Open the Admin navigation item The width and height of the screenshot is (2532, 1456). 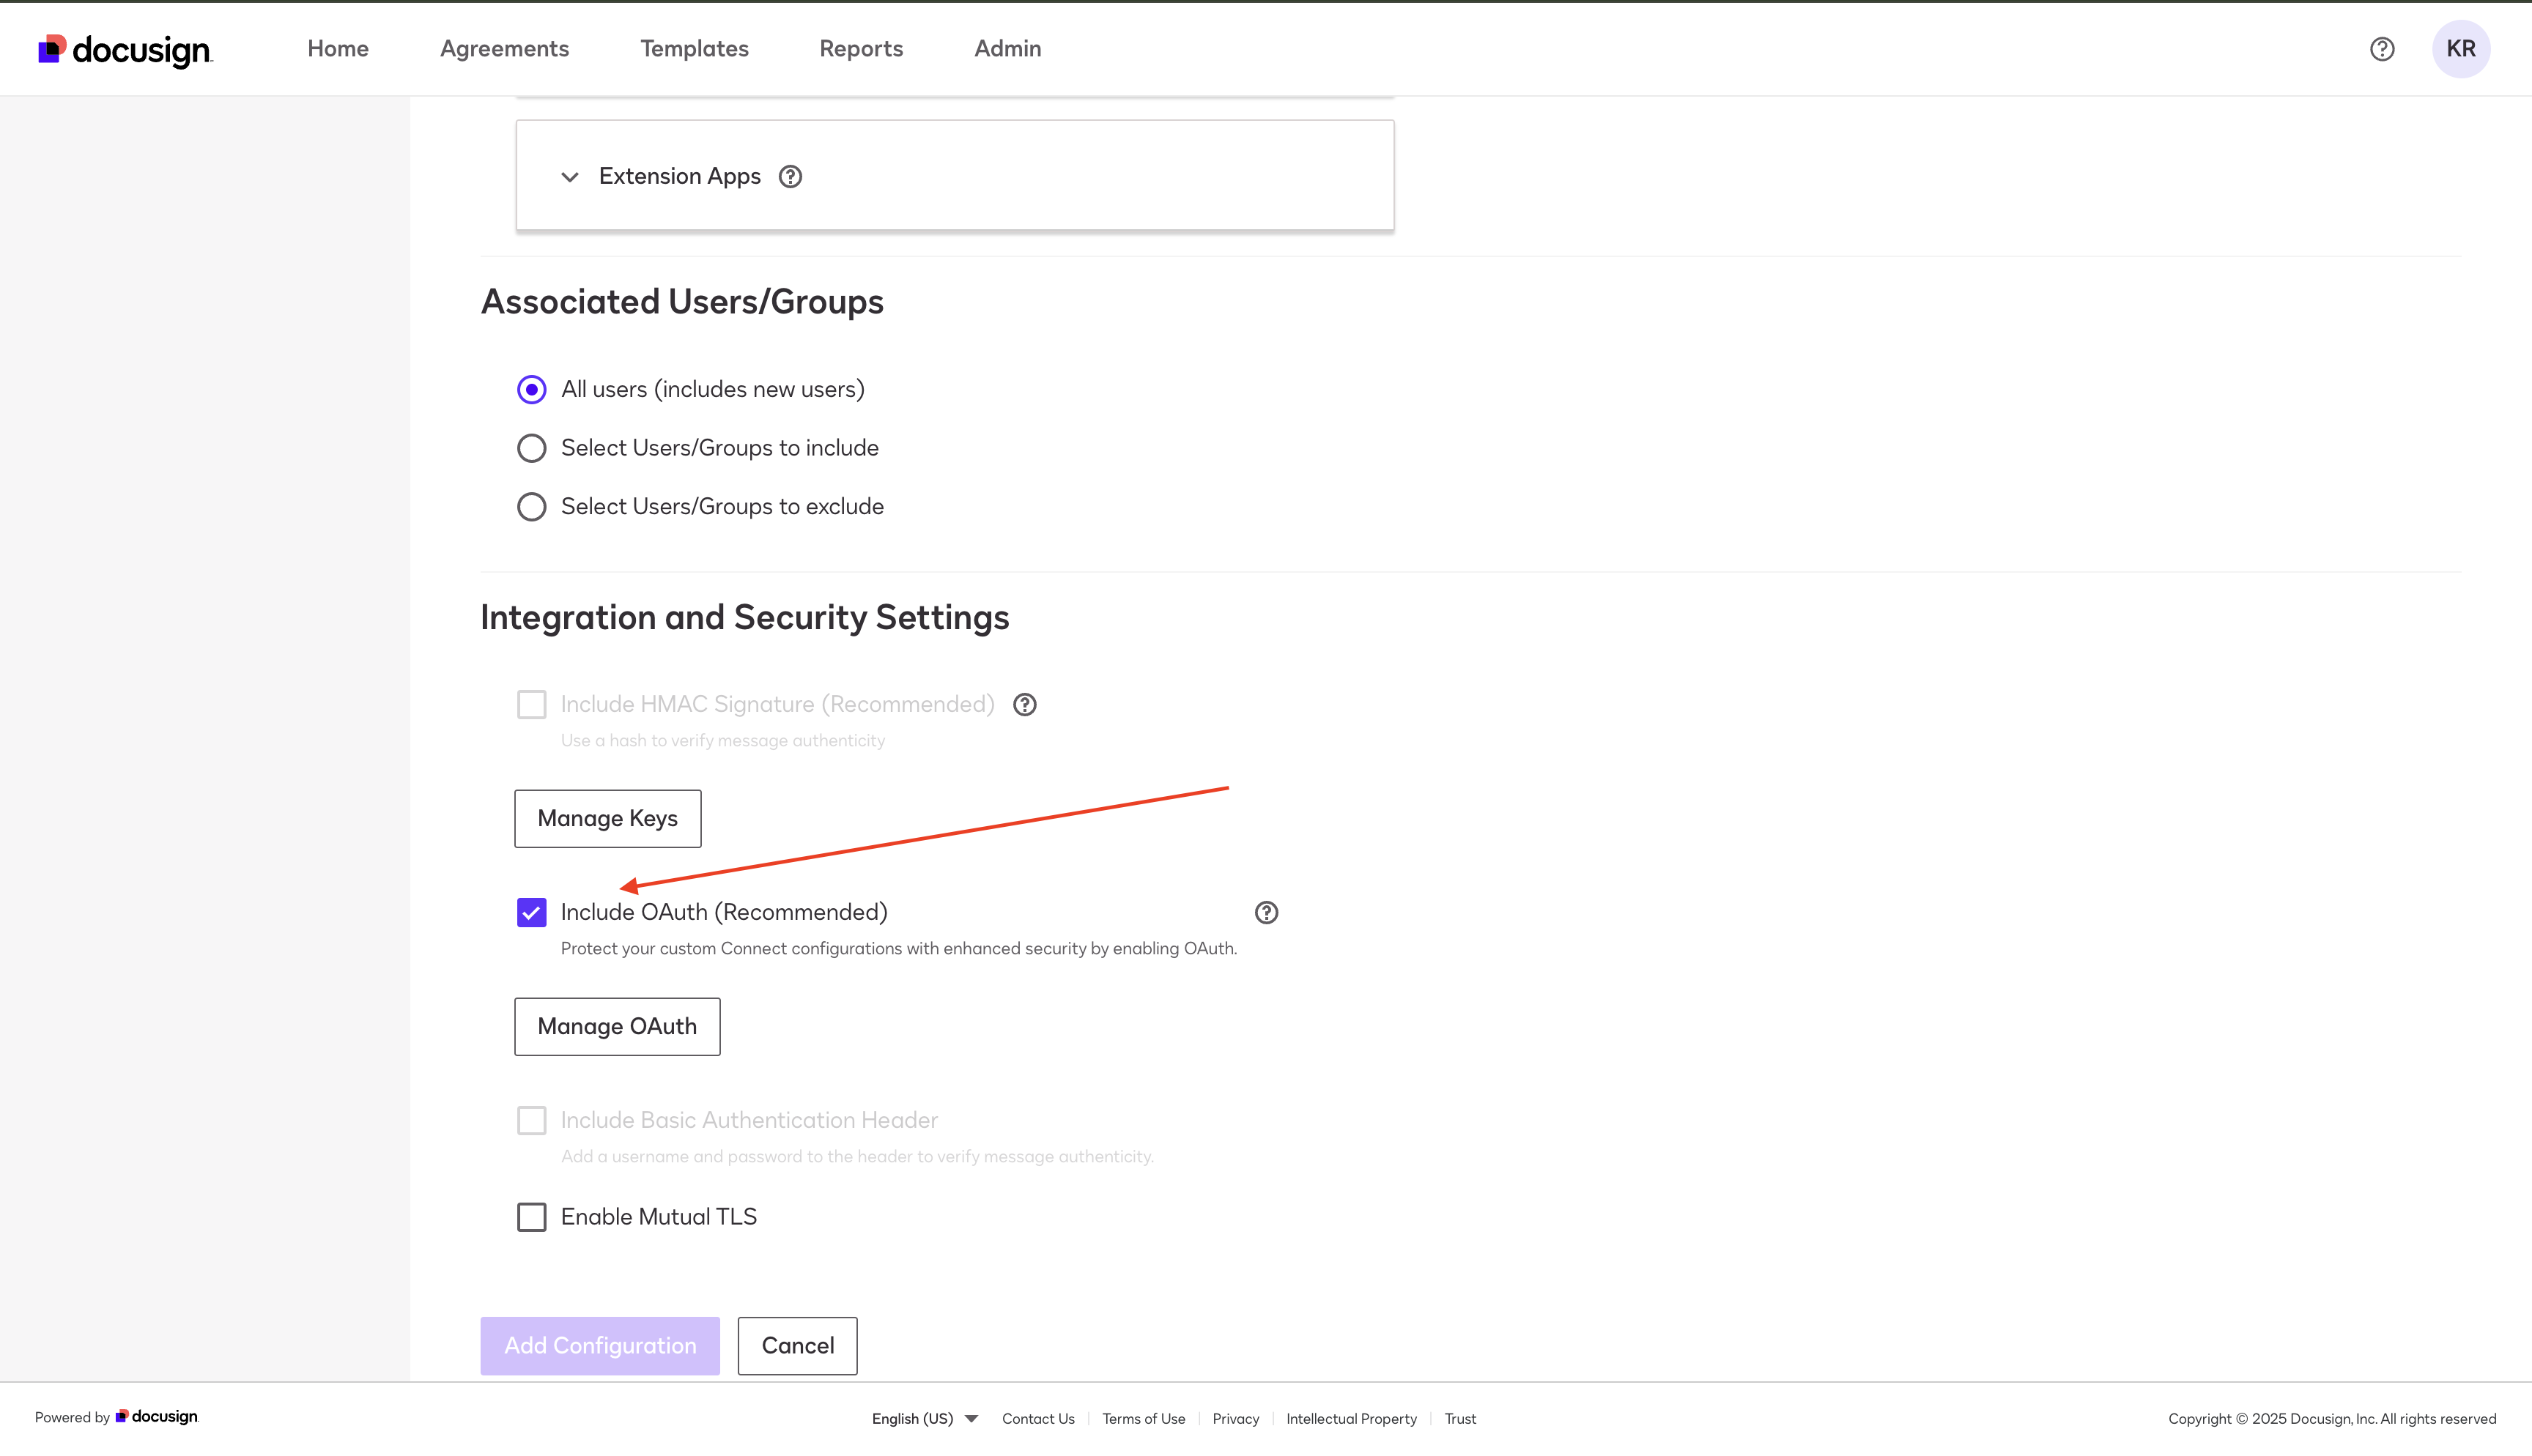(1007, 49)
